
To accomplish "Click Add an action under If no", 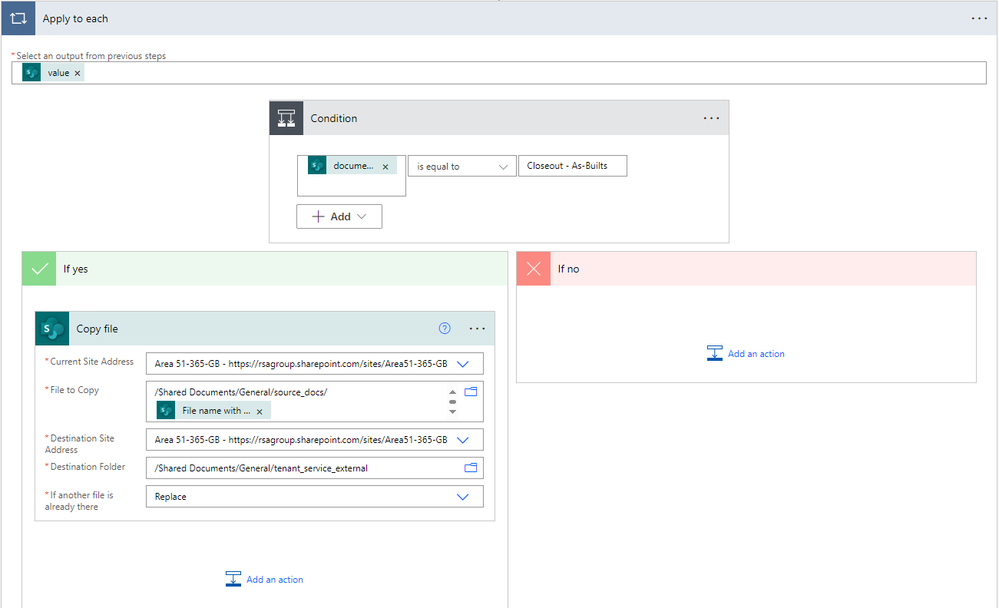I will 746,354.
